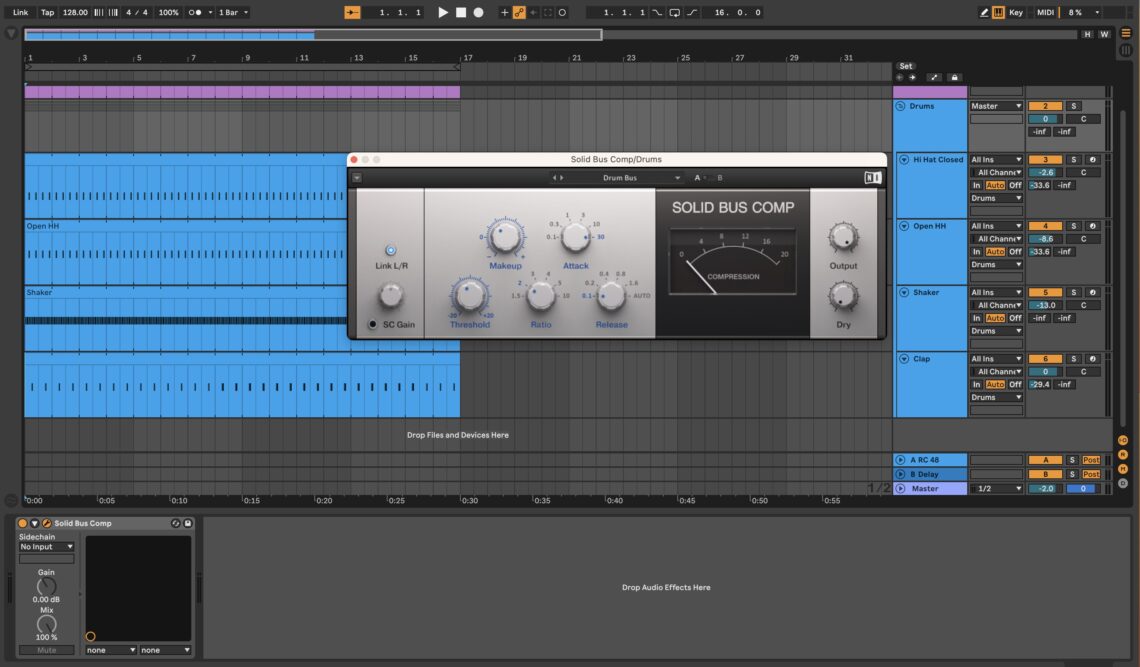
Task: Enable MIDI map mode
Action: click(1045, 12)
